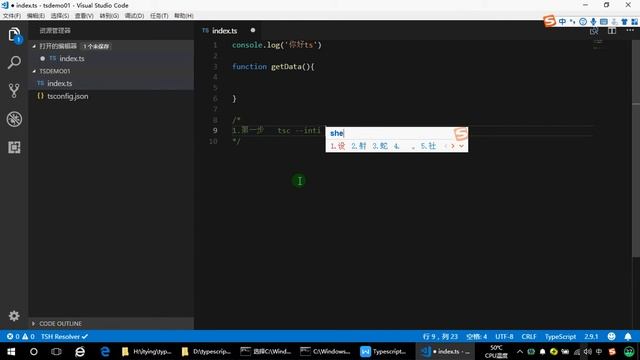Toggle punctuation mode on the Sogou toolbar
This screenshot has height=360, width=640.
(573, 21)
